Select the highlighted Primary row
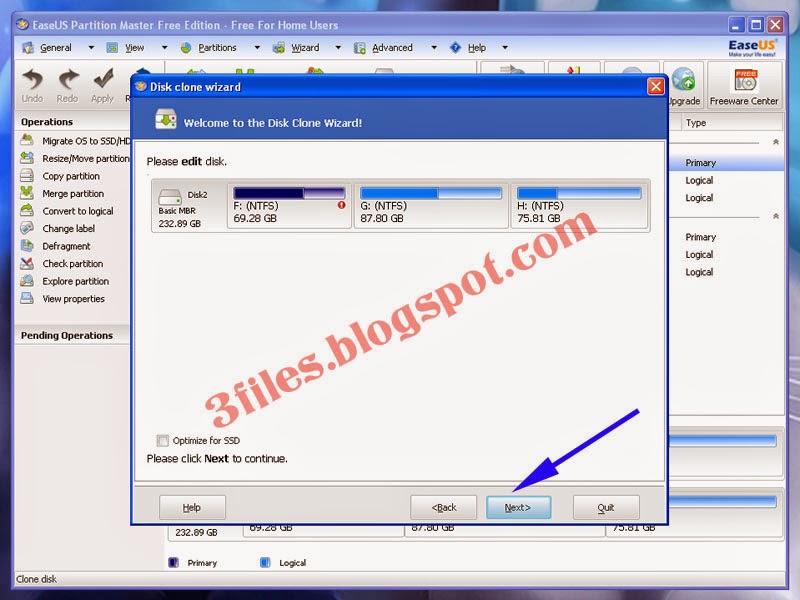The image size is (800, 600). [x=727, y=163]
